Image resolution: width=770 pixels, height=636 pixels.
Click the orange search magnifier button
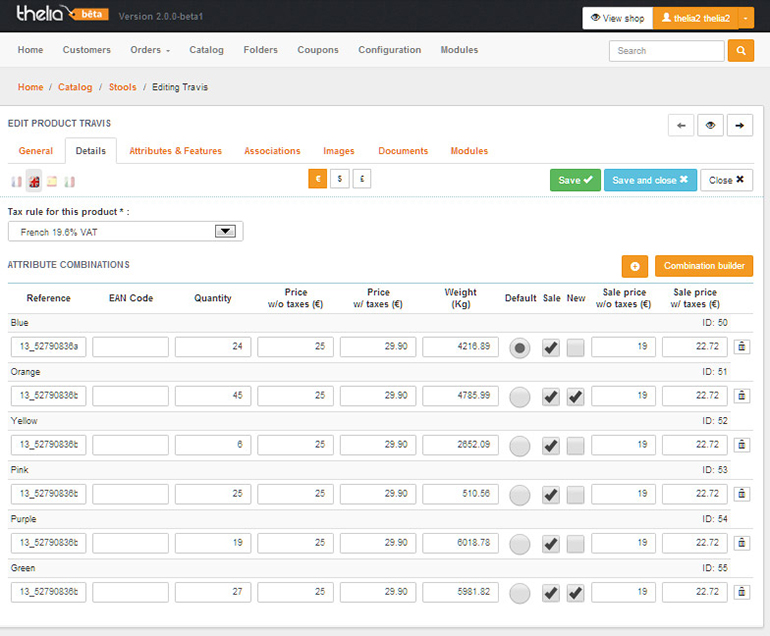(740, 50)
